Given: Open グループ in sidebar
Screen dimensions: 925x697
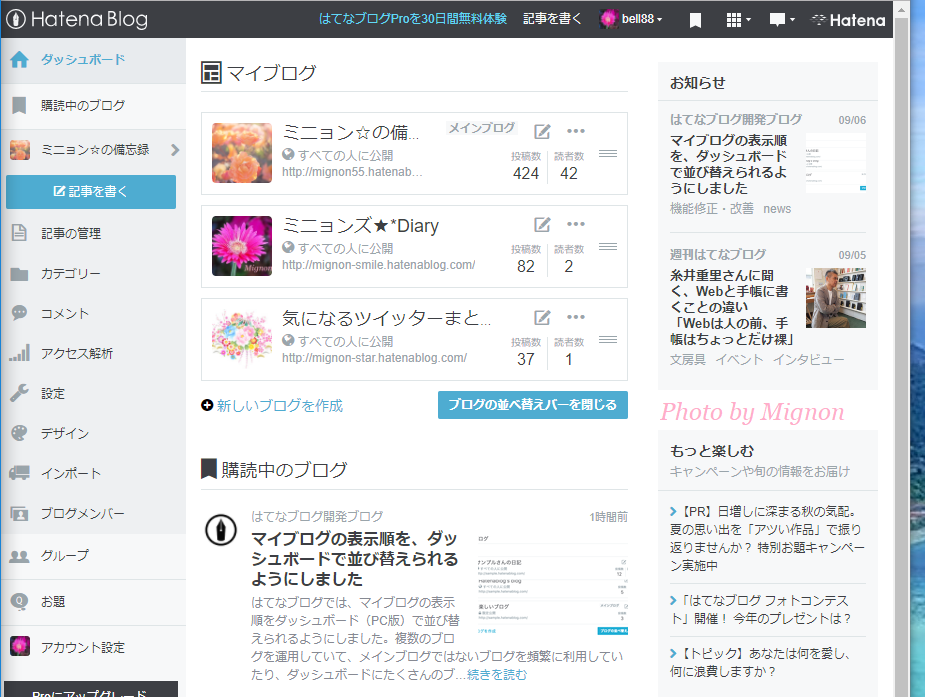Looking at the screenshot, I should pyautogui.click(x=93, y=556).
